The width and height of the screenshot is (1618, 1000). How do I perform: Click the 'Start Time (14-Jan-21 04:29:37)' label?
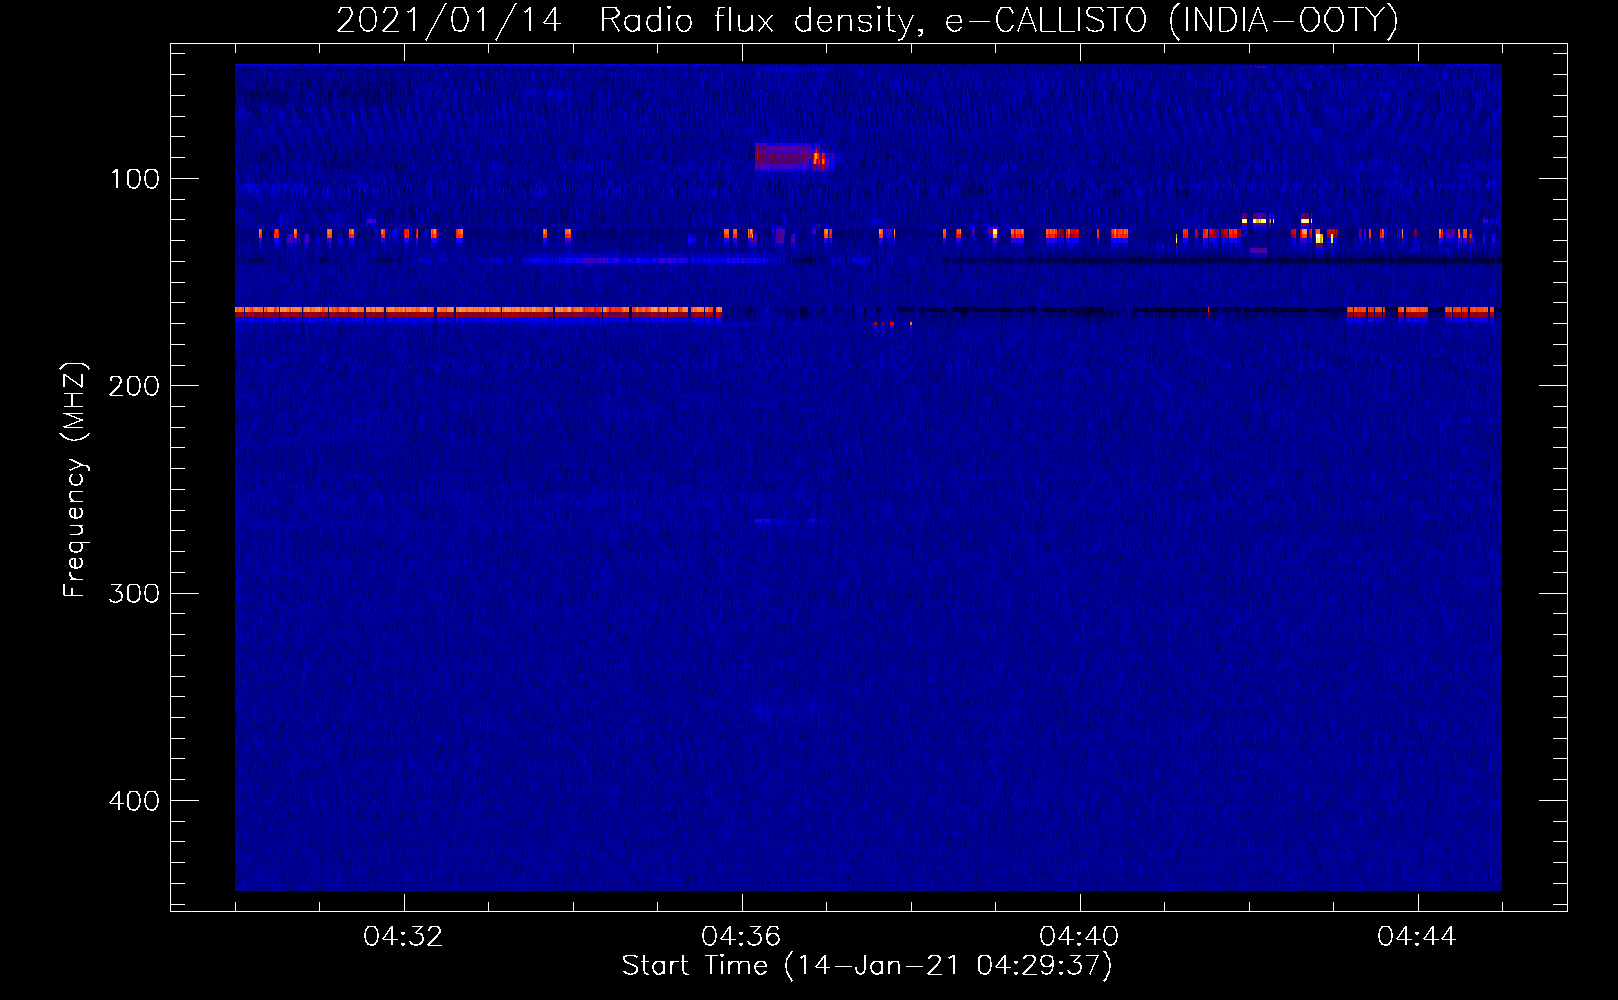tap(867, 966)
